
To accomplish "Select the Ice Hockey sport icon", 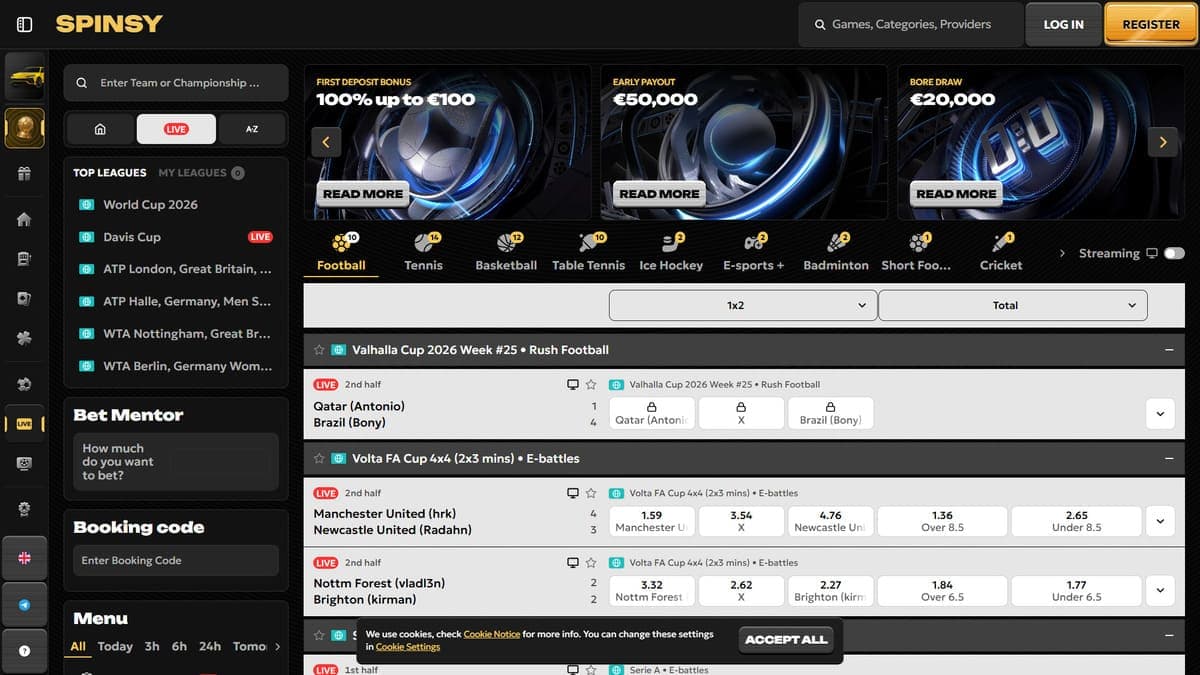I will (671, 252).
